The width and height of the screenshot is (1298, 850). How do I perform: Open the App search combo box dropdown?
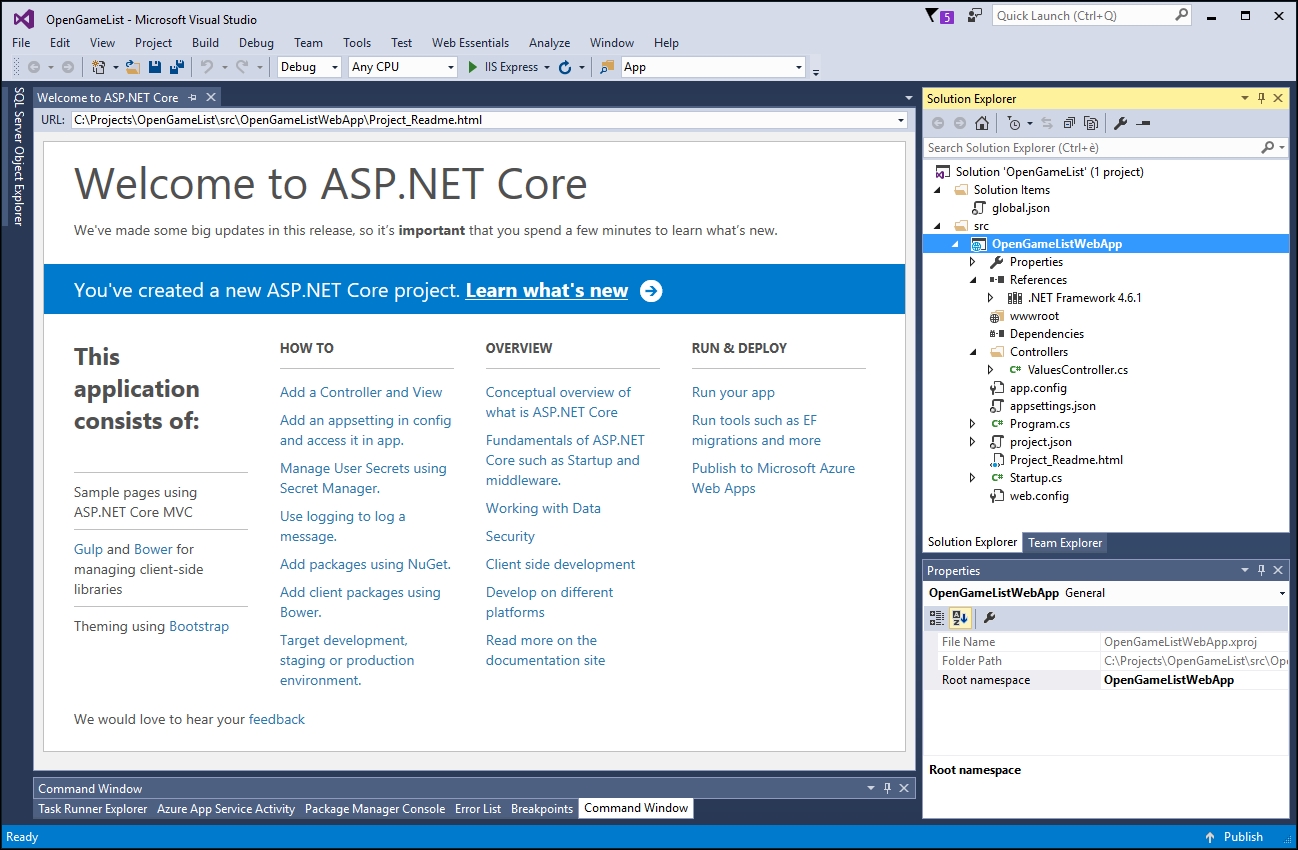798,67
